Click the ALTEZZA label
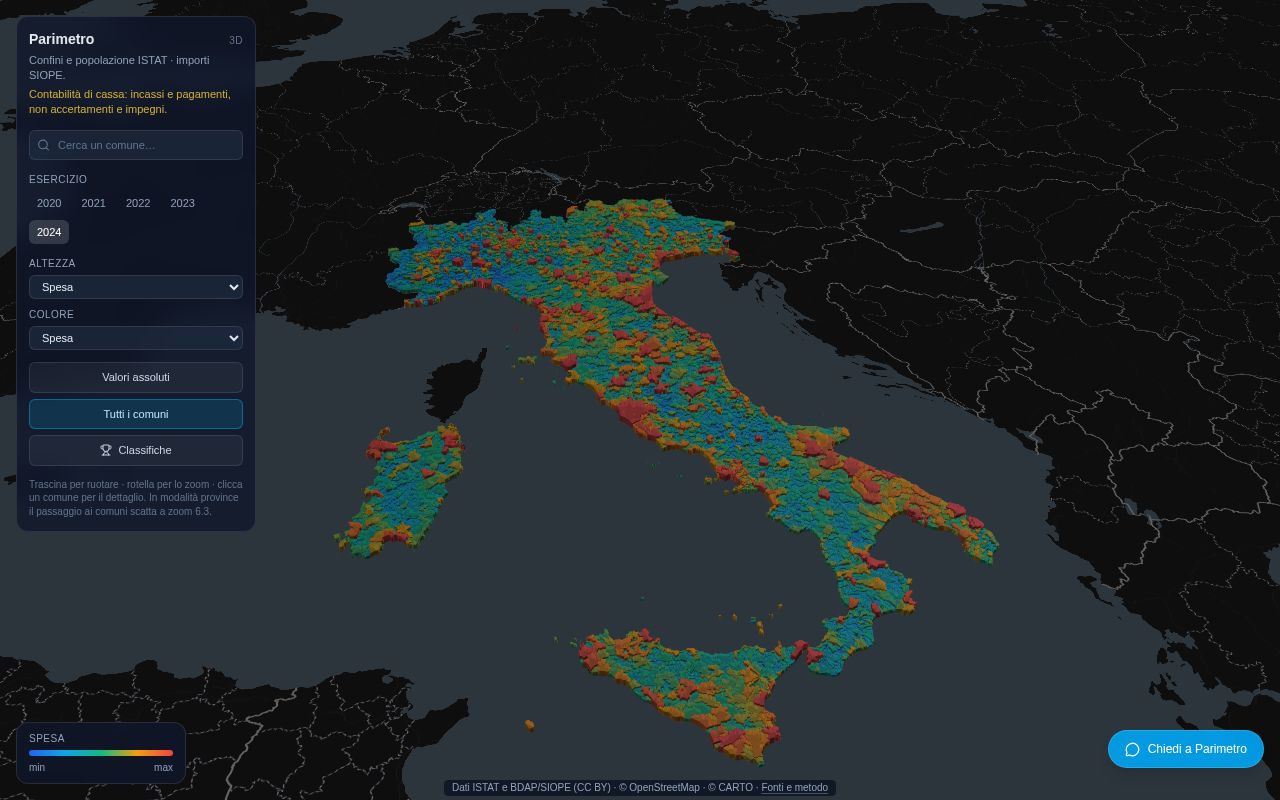 (x=52, y=263)
